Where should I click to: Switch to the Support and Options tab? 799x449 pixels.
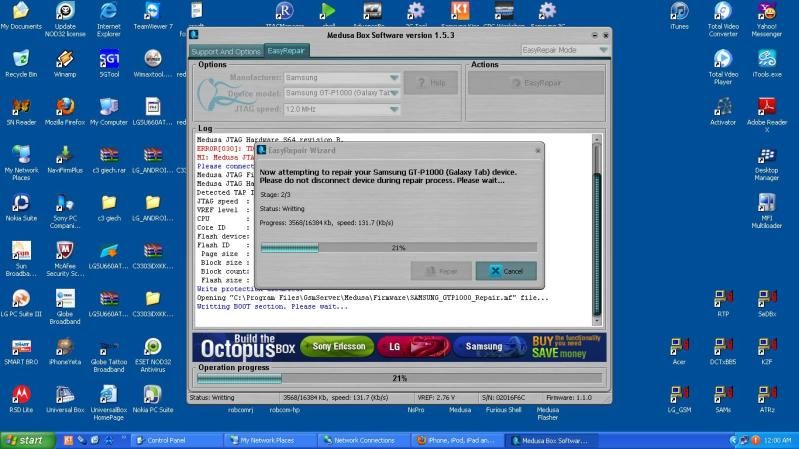[226, 51]
